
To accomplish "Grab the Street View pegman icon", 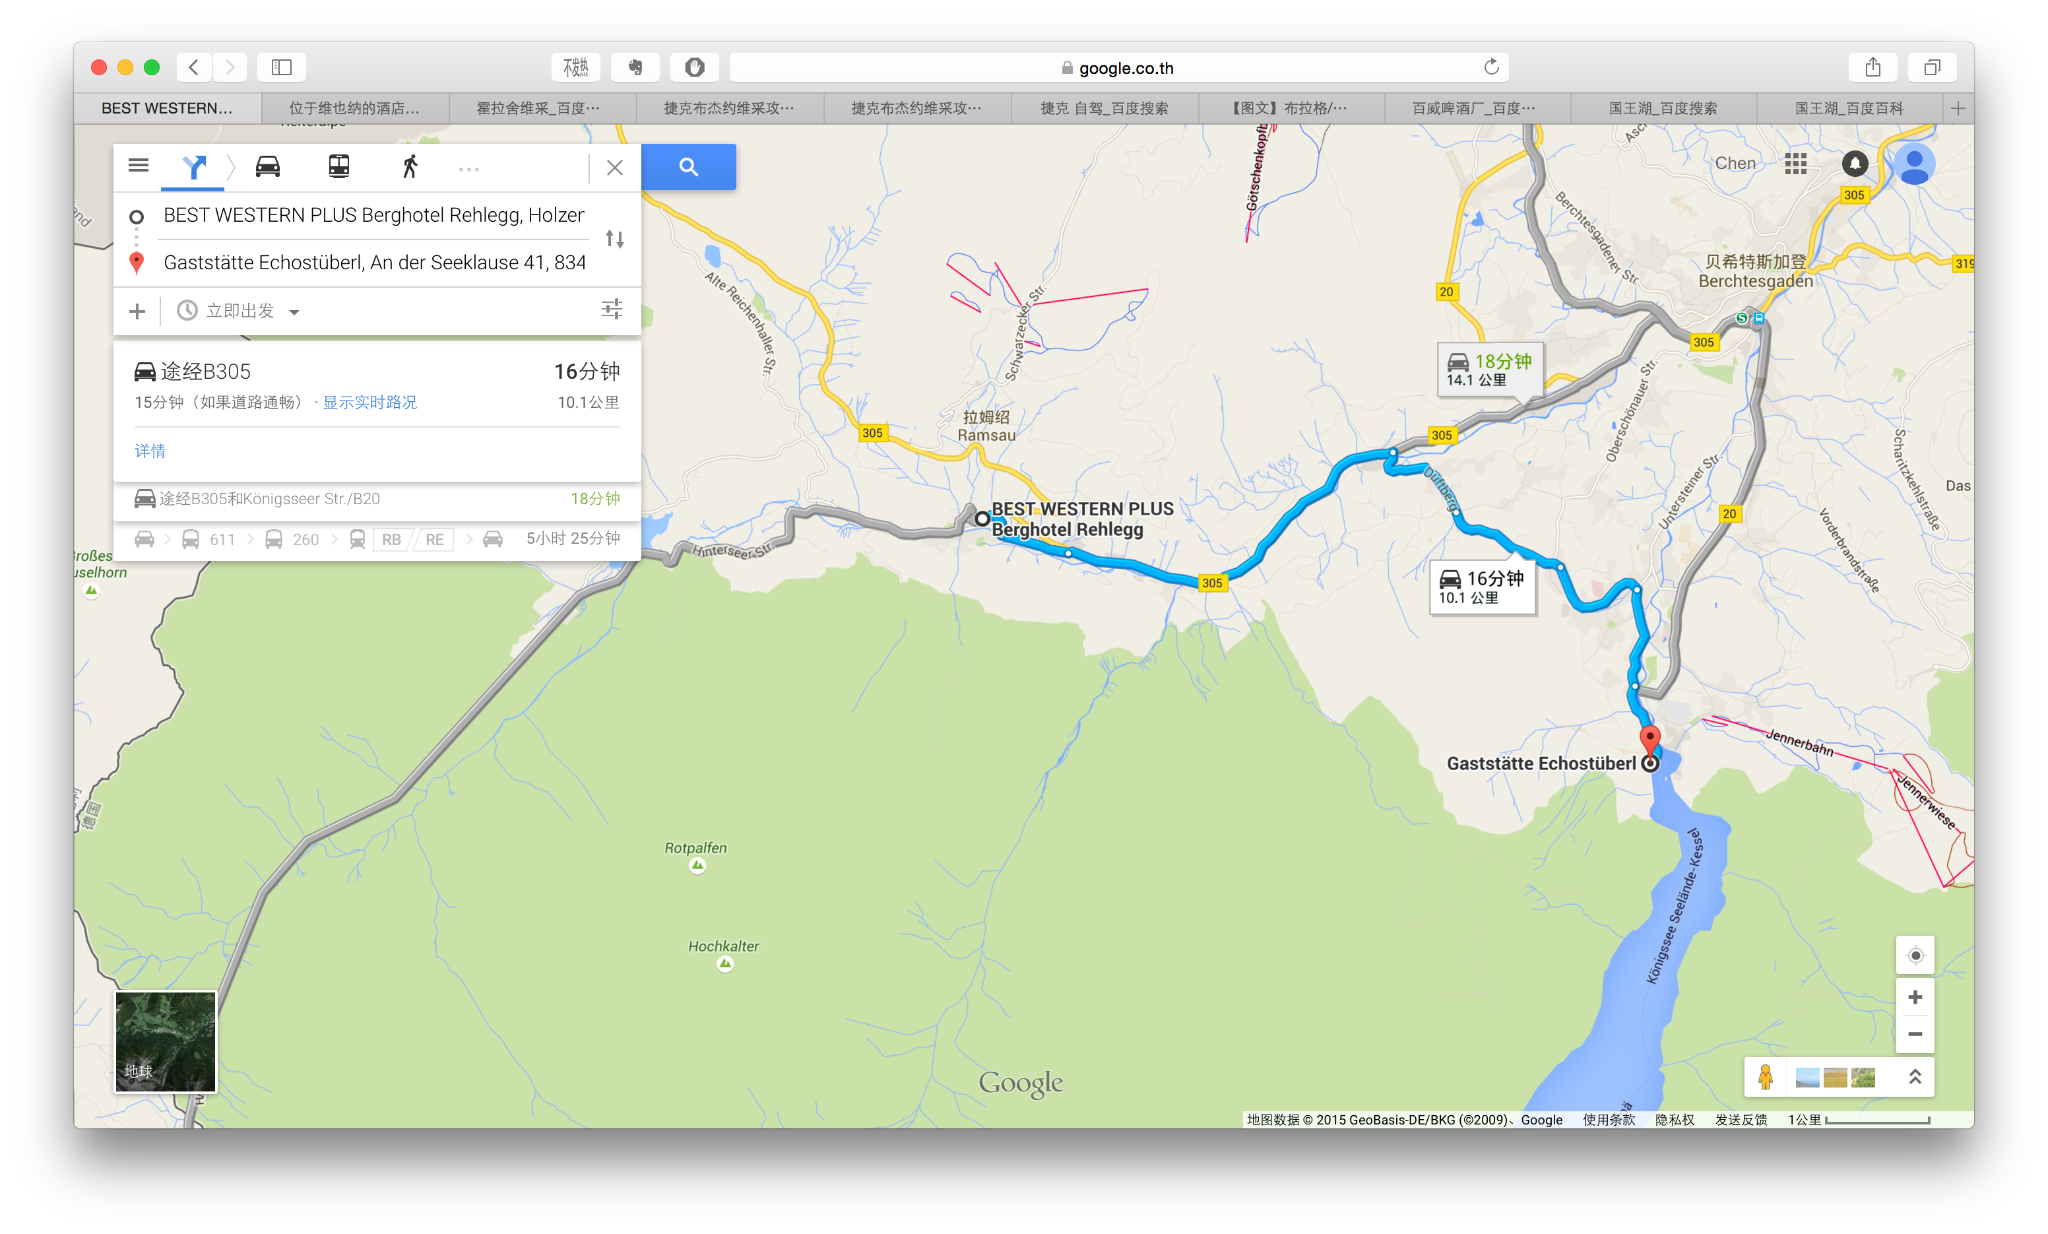I will (x=1765, y=1077).
